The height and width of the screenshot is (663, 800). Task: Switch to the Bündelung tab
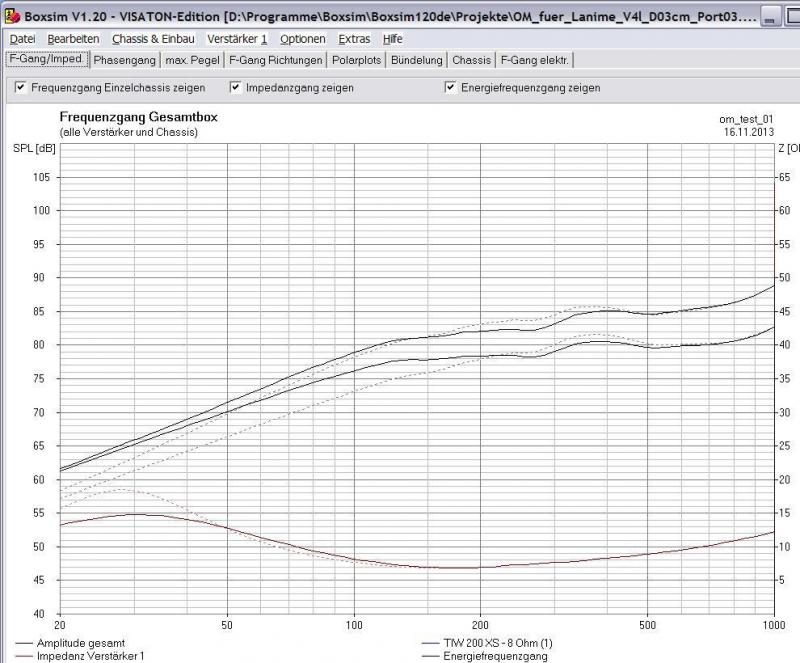[416, 60]
